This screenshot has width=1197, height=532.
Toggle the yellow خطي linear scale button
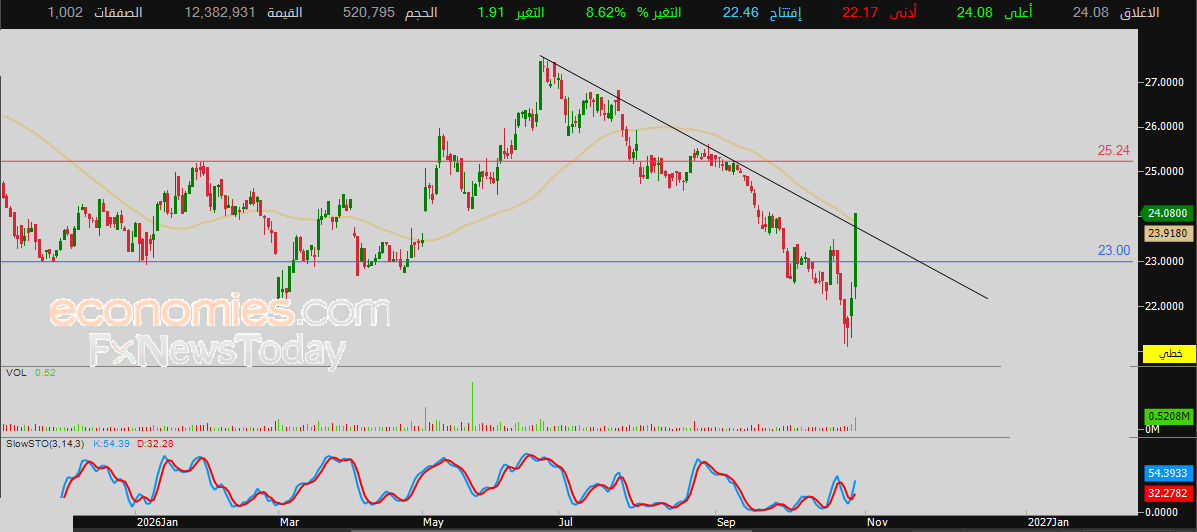(x=1168, y=353)
